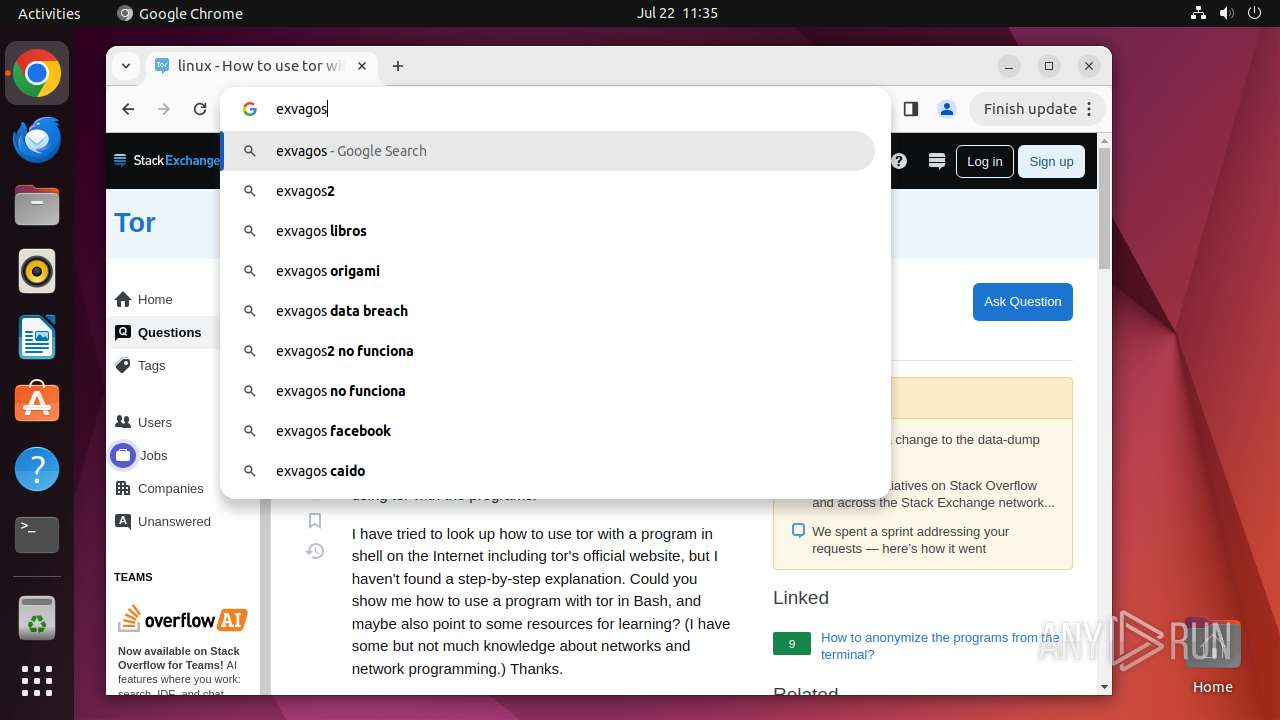Screen dimensions: 1280x720
Task: Open 'We spent a sprint addressing' link
Action: [x=911, y=540]
